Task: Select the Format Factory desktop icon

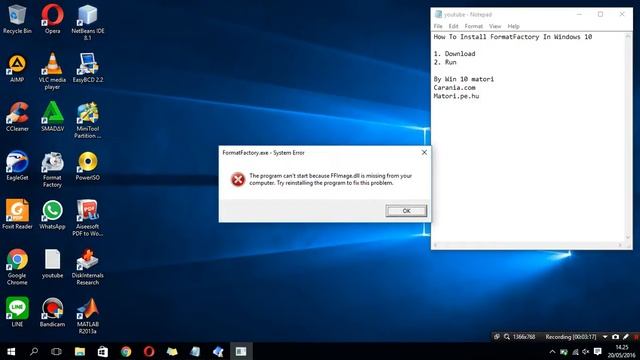Action: tap(52, 169)
